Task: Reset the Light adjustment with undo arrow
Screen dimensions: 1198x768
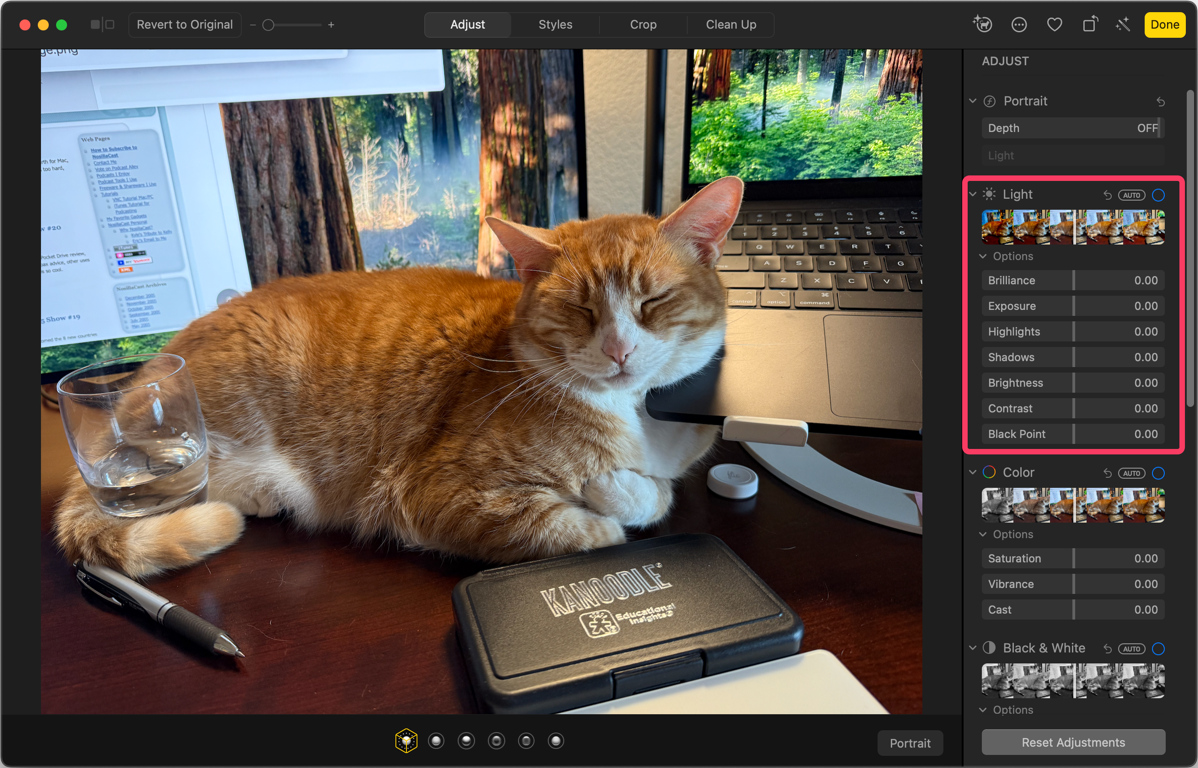Action: [x=1107, y=195]
